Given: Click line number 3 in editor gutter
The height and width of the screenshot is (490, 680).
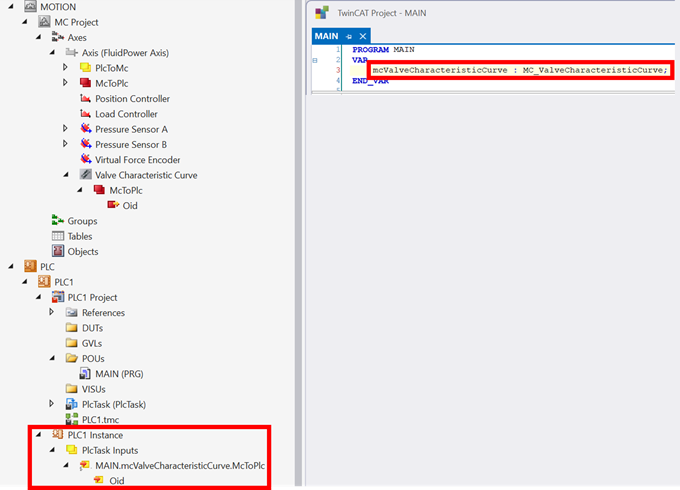Looking at the screenshot, I should pyautogui.click(x=338, y=70).
